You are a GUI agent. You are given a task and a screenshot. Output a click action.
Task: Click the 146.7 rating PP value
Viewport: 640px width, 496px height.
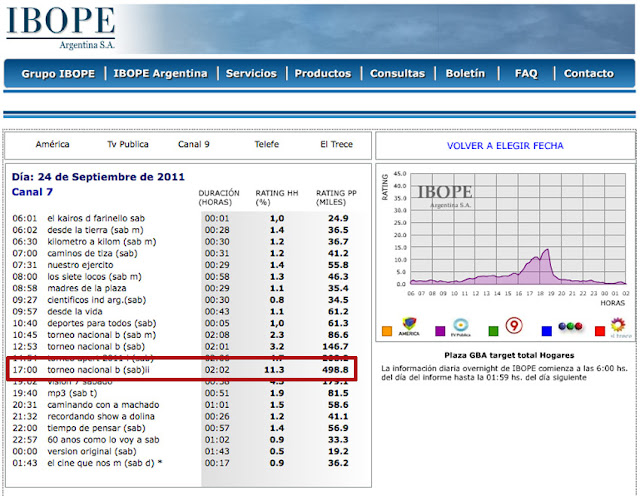pyautogui.click(x=335, y=347)
